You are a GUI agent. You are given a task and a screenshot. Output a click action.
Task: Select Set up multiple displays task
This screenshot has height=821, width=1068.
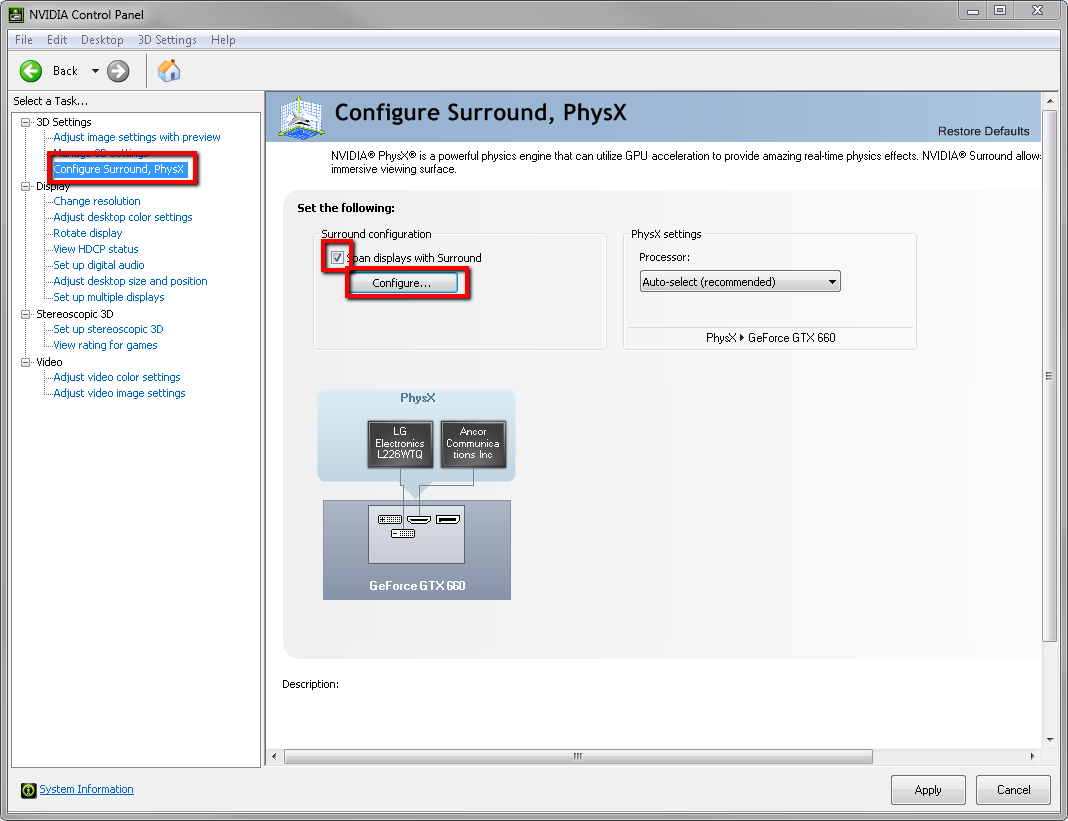coord(109,297)
